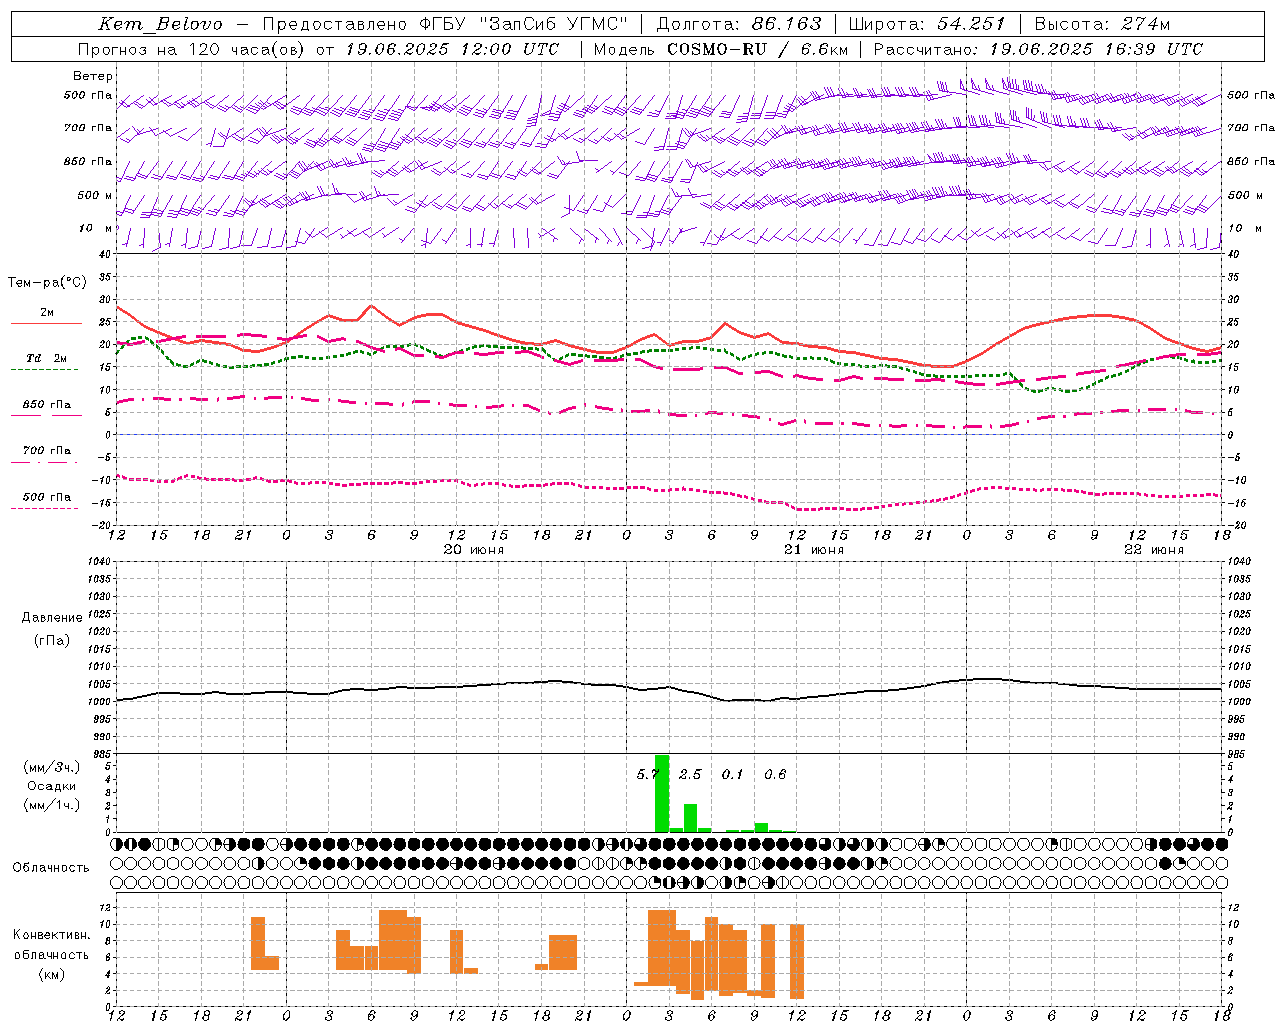The width and height of the screenshot is (1280, 1024).
Task: Click the 850 гПа temperature legend entry
Action: [x=46, y=405]
